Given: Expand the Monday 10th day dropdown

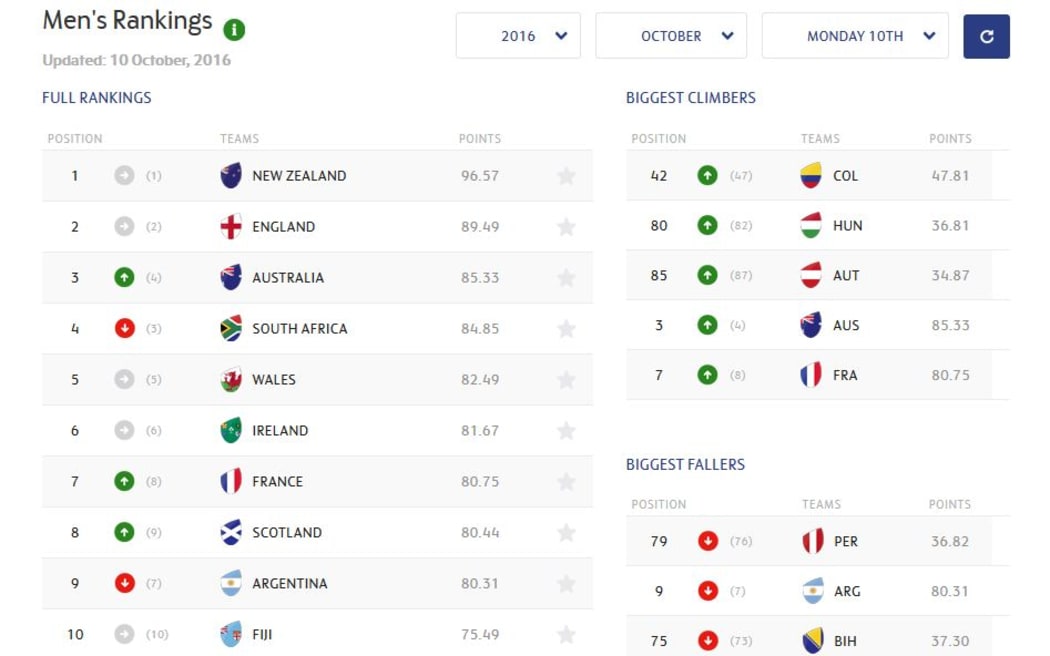Looking at the screenshot, I should click(855, 36).
